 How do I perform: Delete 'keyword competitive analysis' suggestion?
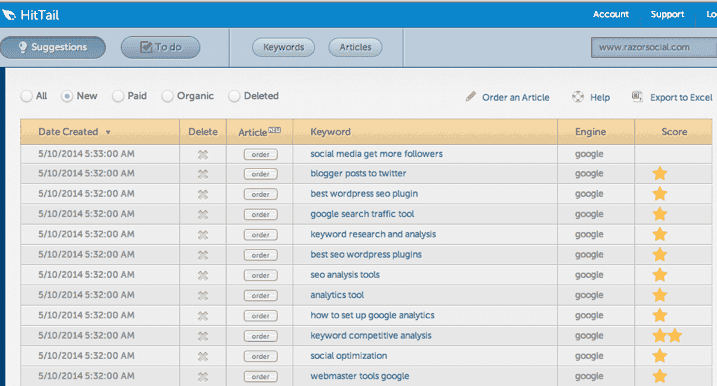click(x=203, y=336)
